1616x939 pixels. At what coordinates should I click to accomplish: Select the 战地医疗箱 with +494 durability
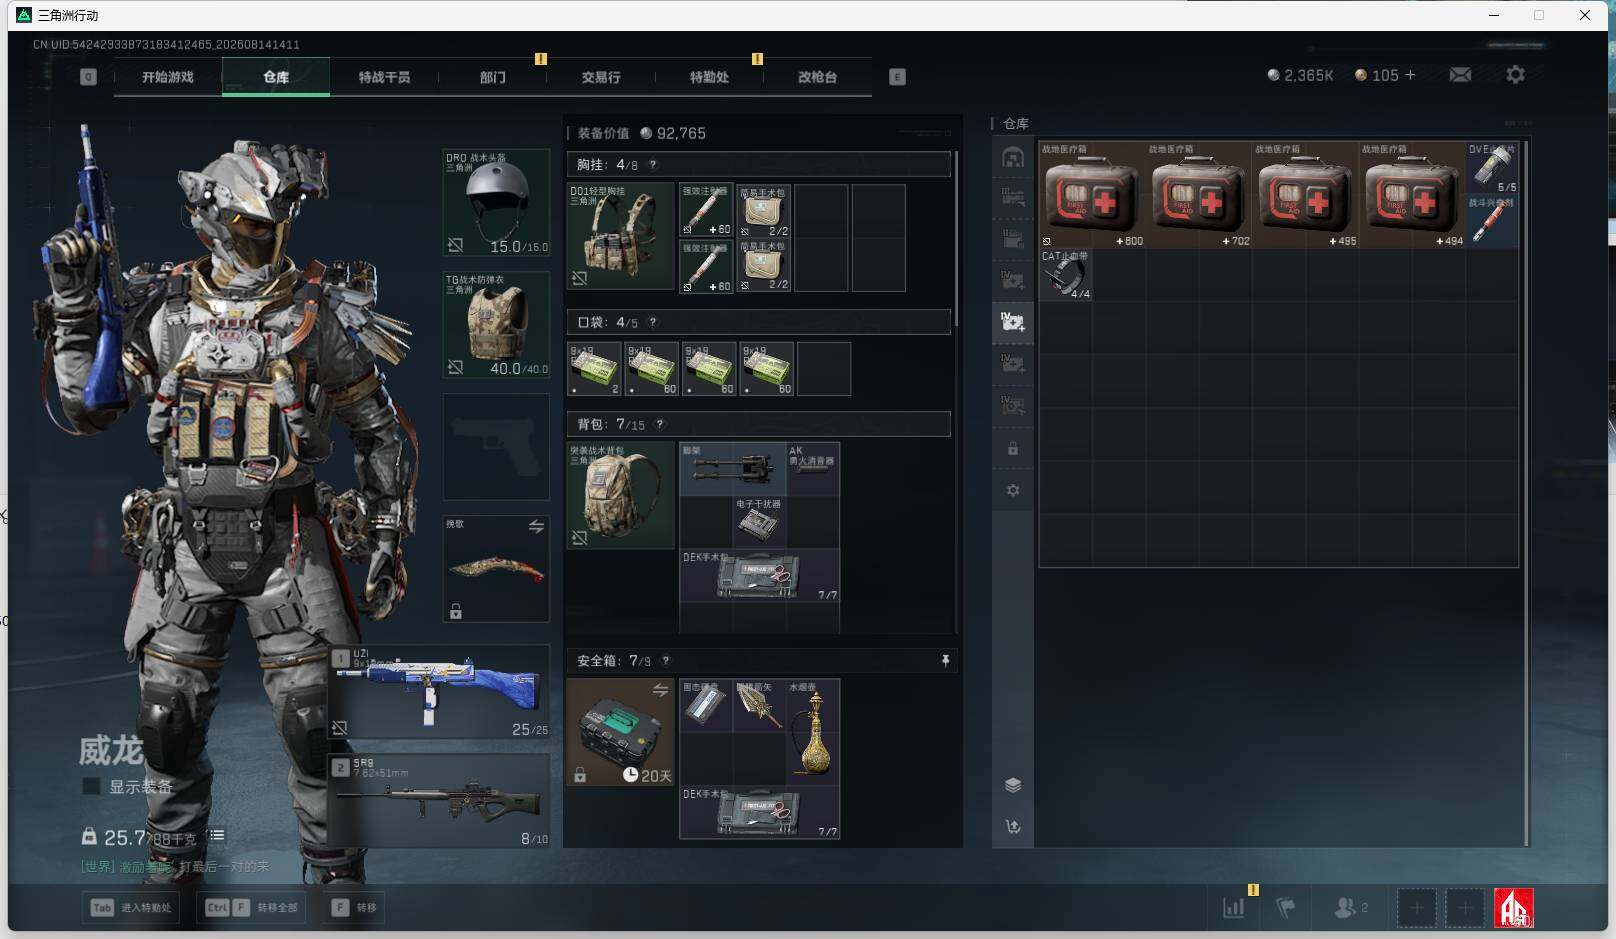click(x=1412, y=195)
